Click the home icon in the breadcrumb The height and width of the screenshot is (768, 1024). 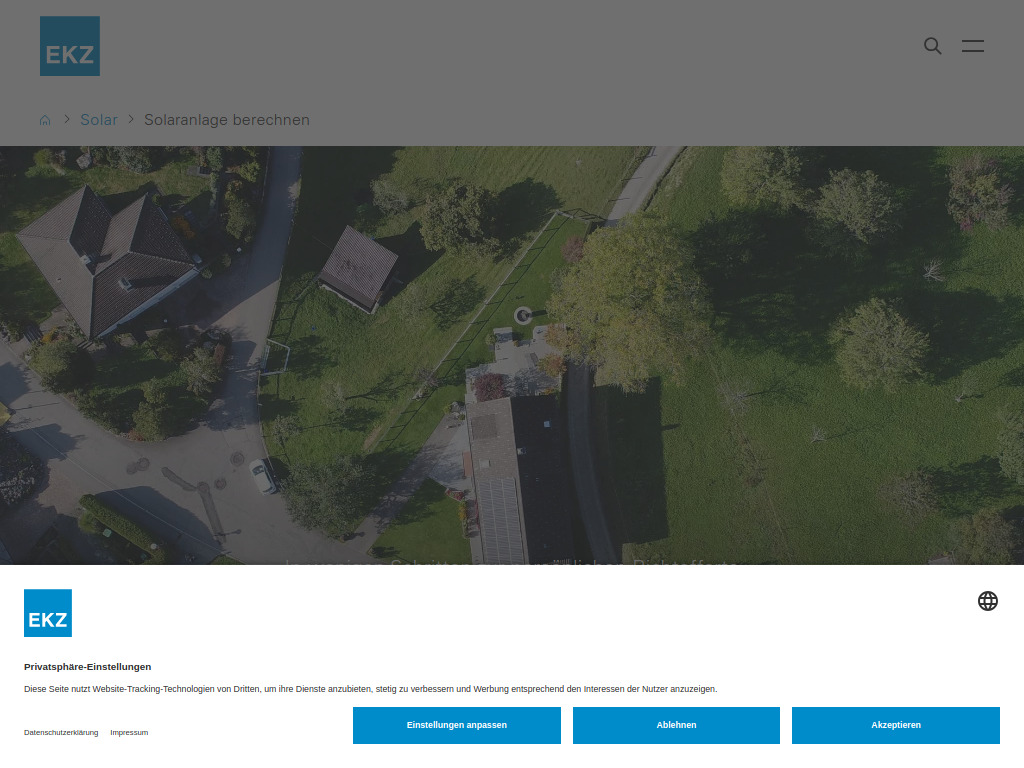(x=44, y=119)
